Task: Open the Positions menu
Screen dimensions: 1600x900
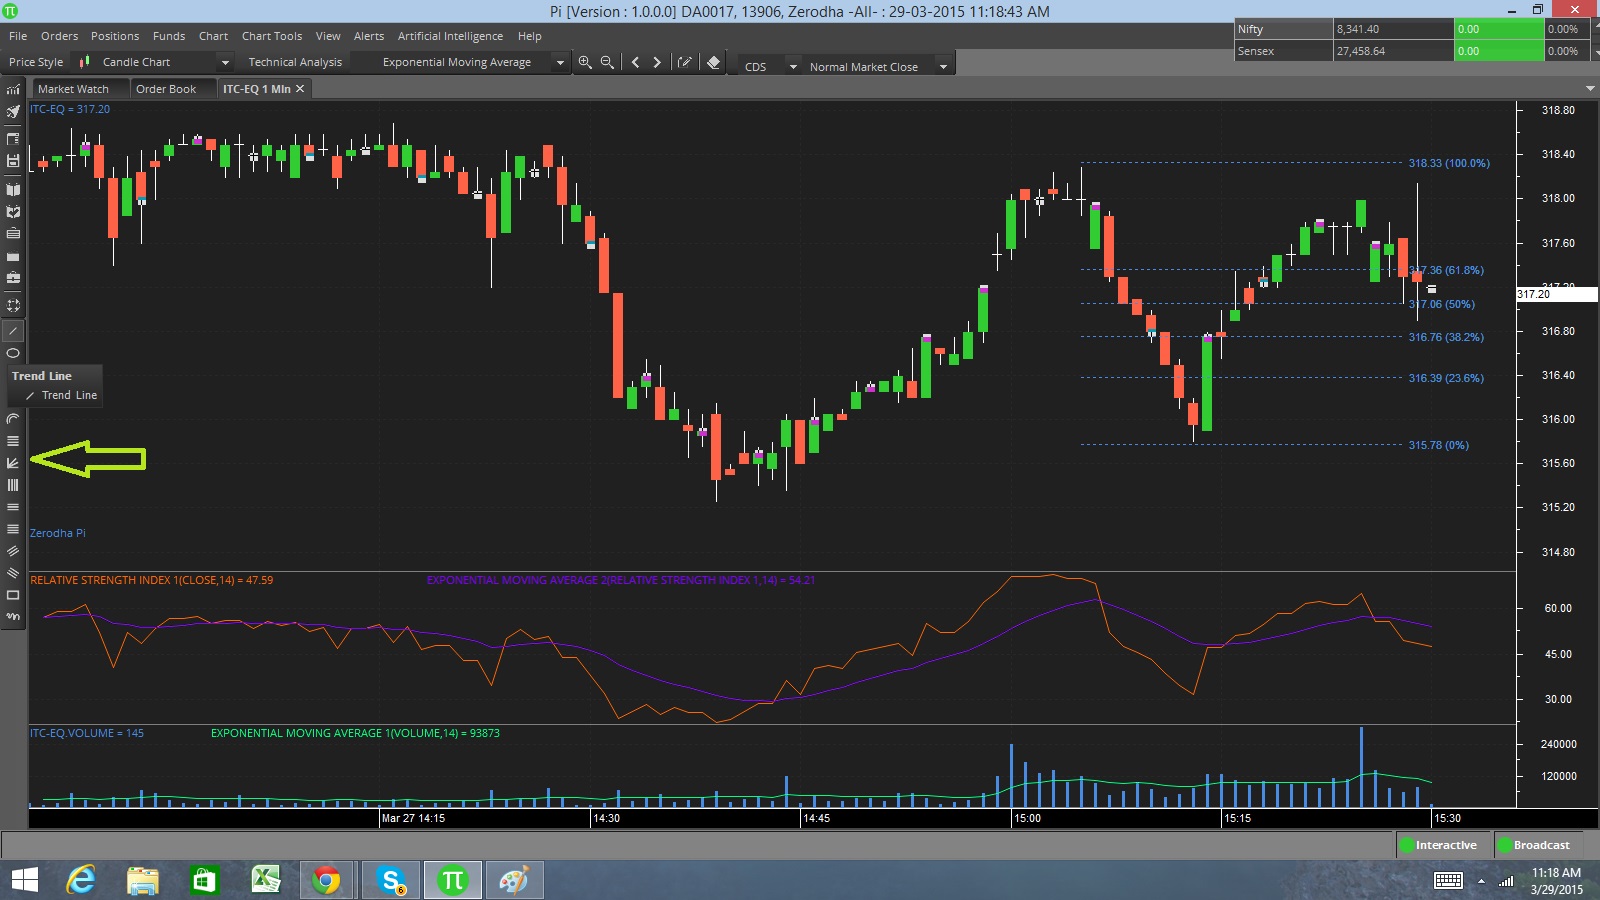Action: coord(115,36)
